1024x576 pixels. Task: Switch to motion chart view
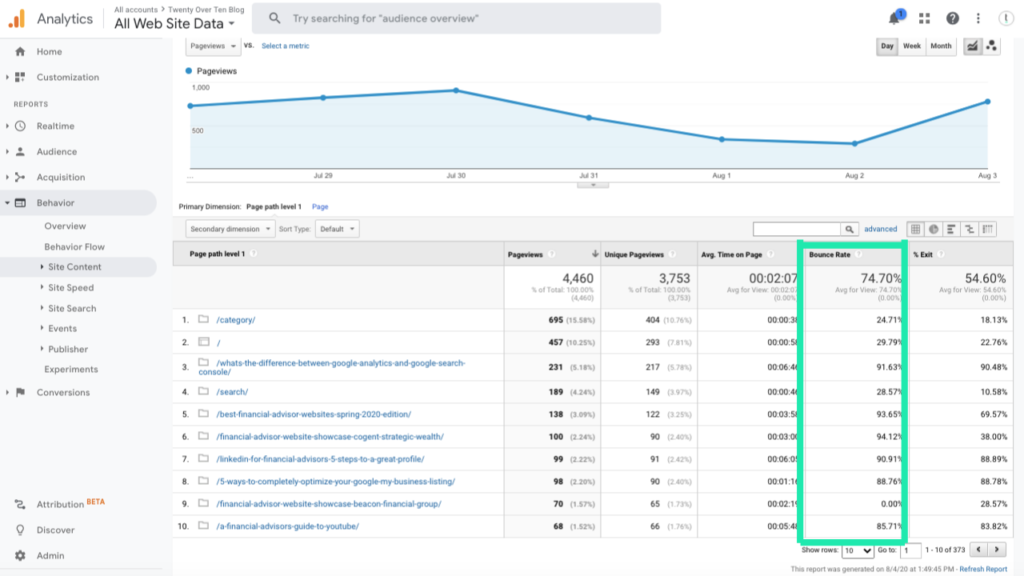click(992, 46)
